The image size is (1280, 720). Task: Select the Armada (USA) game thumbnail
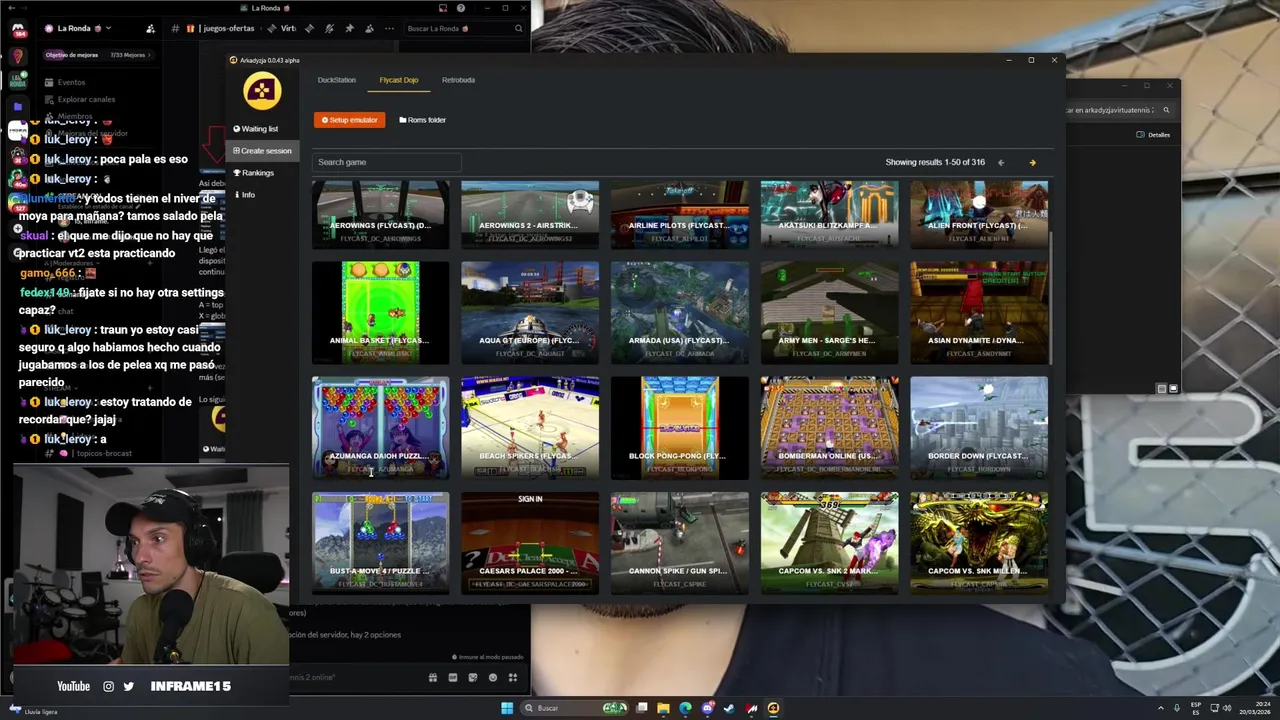(680, 312)
